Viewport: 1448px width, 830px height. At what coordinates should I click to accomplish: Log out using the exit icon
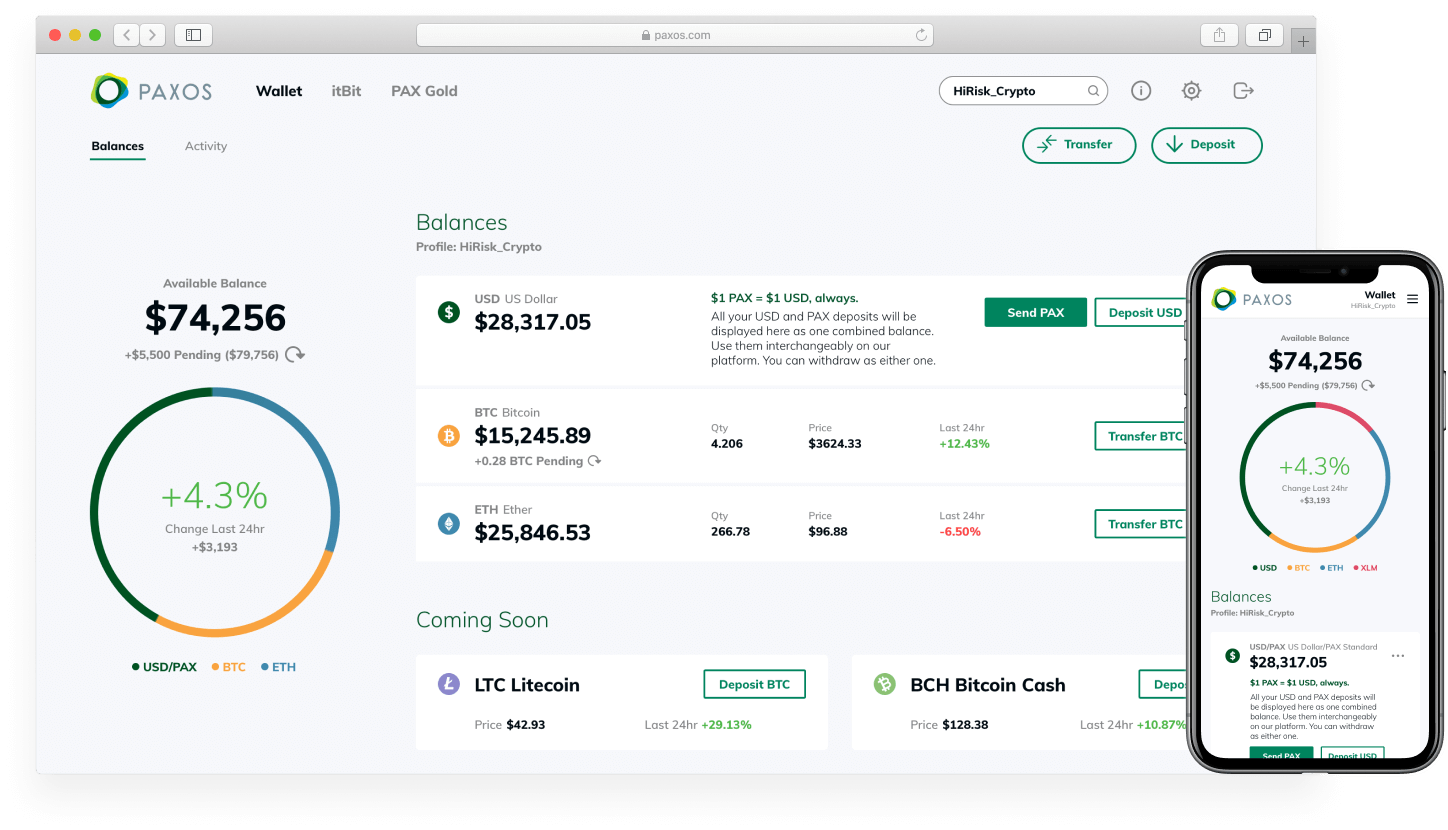click(x=1243, y=91)
